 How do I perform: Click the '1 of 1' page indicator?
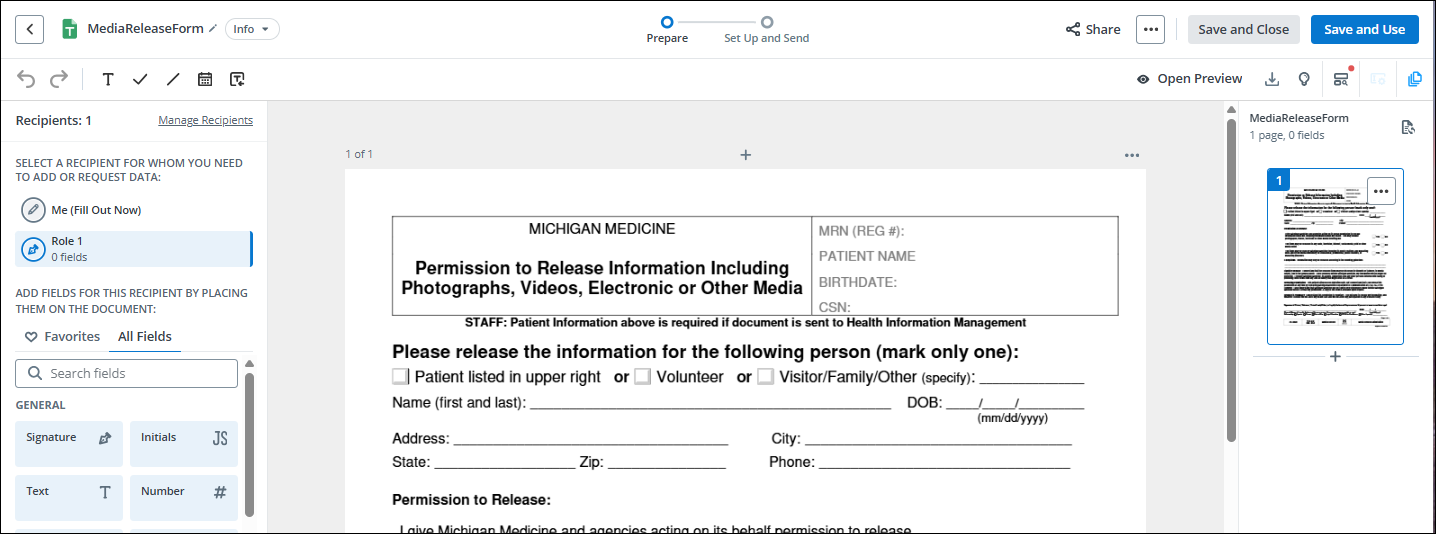click(x=359, y=154)
